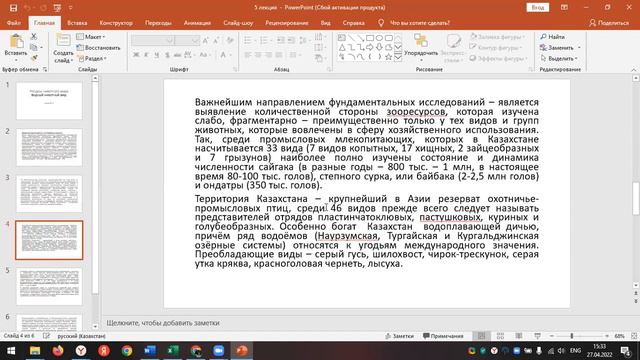Click the lightbulb Tell Me icon
This screenshot has height=360, width=640.
point(381,23)
